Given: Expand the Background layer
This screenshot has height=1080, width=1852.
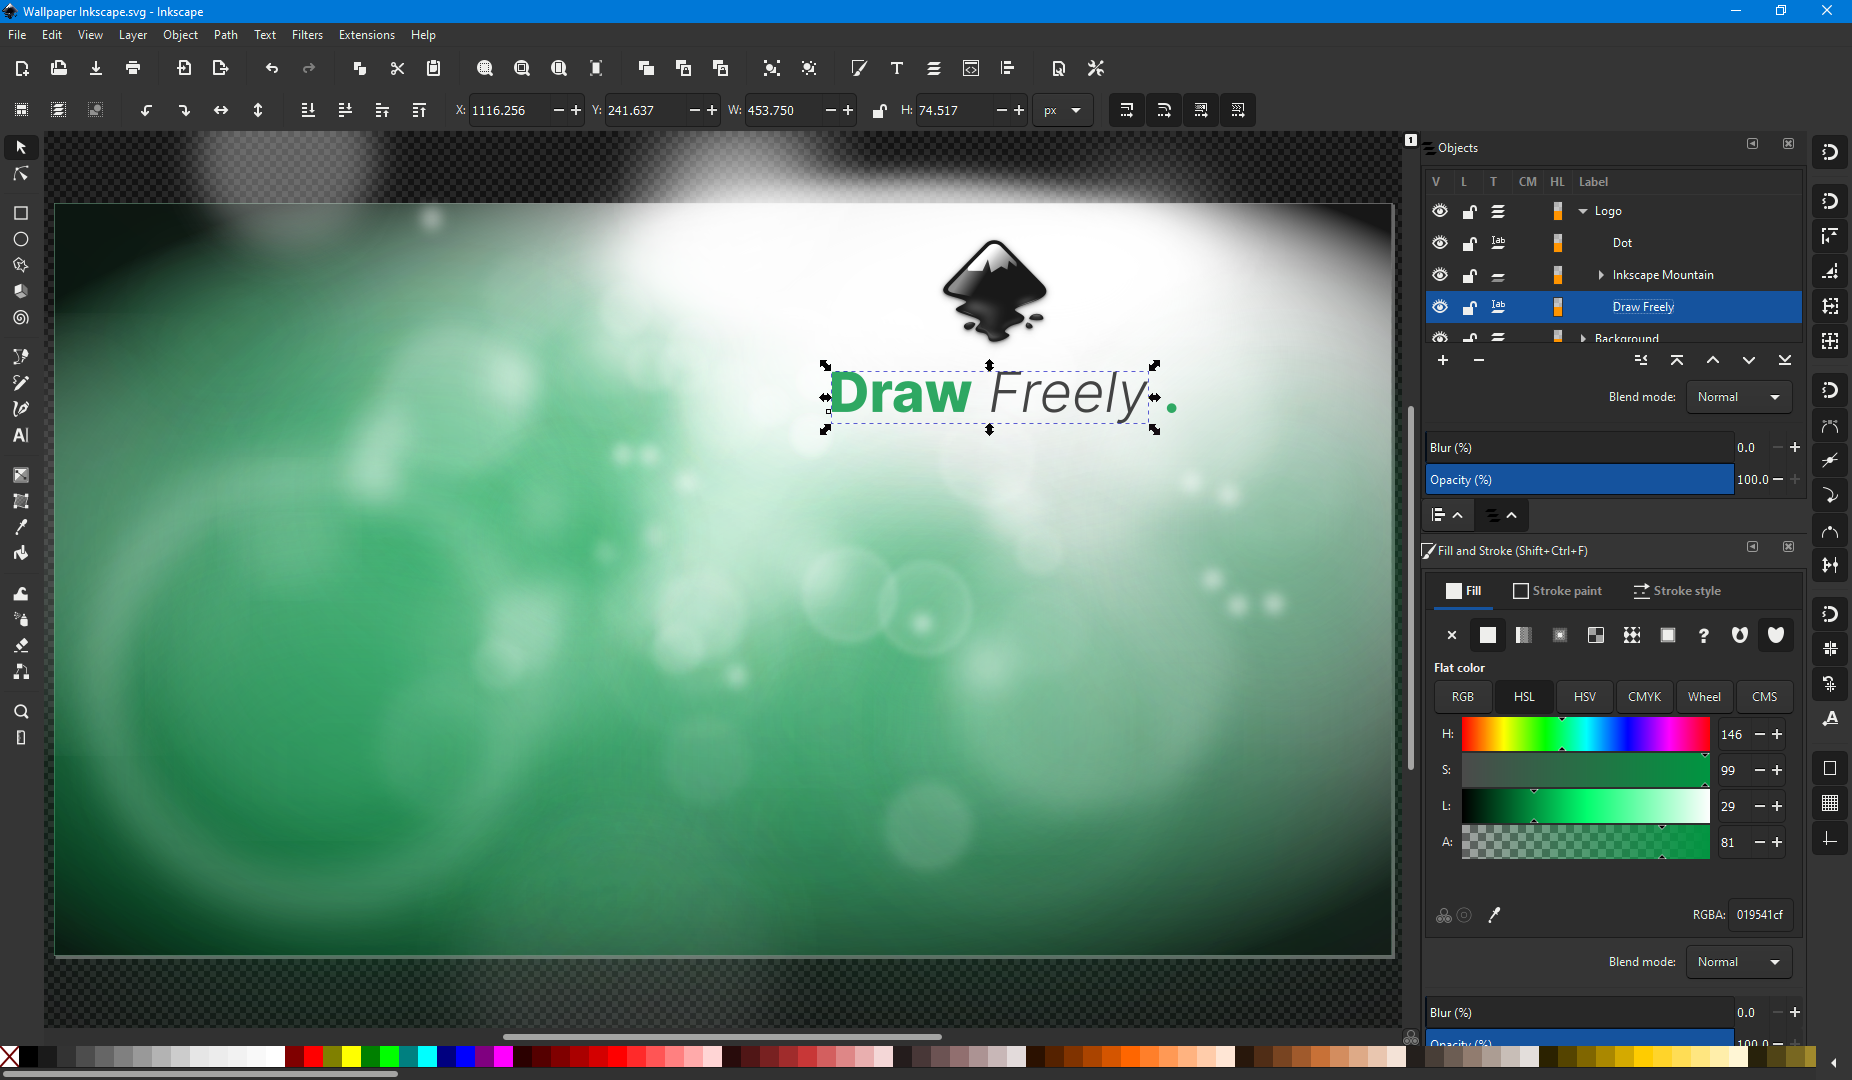Looking at the screenshot, I should tap(1583, 338).
